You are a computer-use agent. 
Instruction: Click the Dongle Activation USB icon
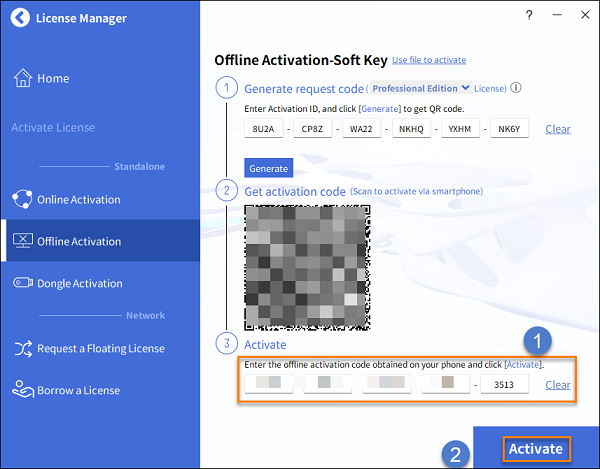[x=23, y=283]
